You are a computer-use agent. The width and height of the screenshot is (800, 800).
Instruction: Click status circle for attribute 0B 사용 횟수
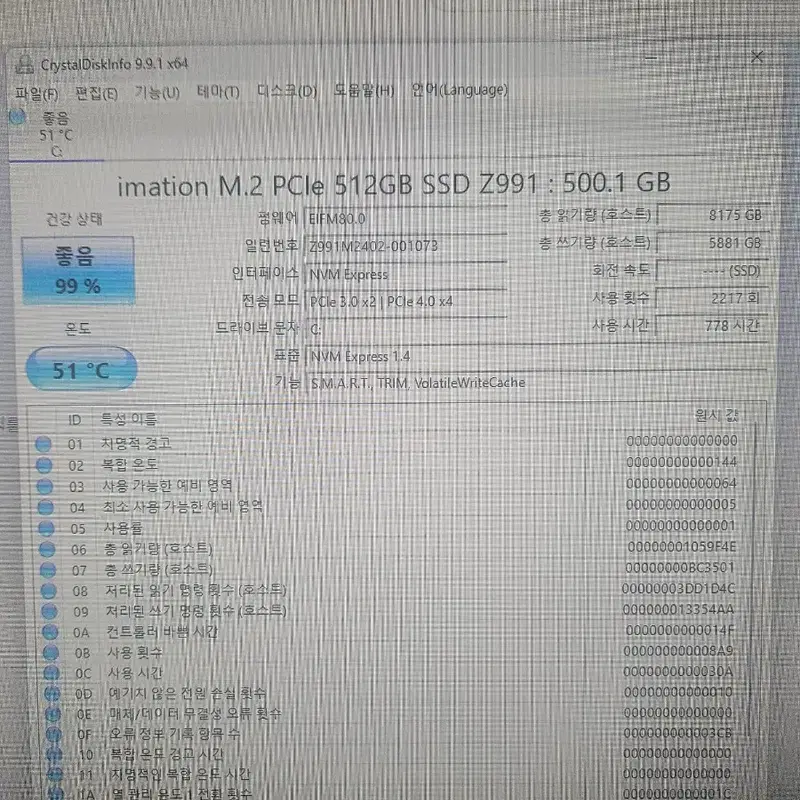pos(51,653)
